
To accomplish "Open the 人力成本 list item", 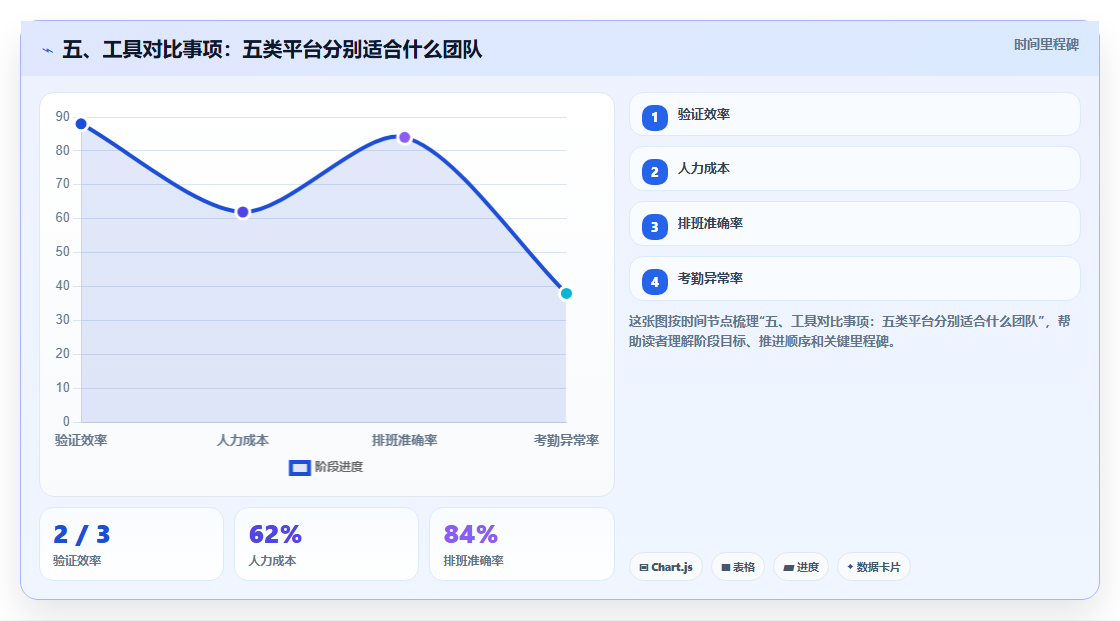I will click(854, 169).
